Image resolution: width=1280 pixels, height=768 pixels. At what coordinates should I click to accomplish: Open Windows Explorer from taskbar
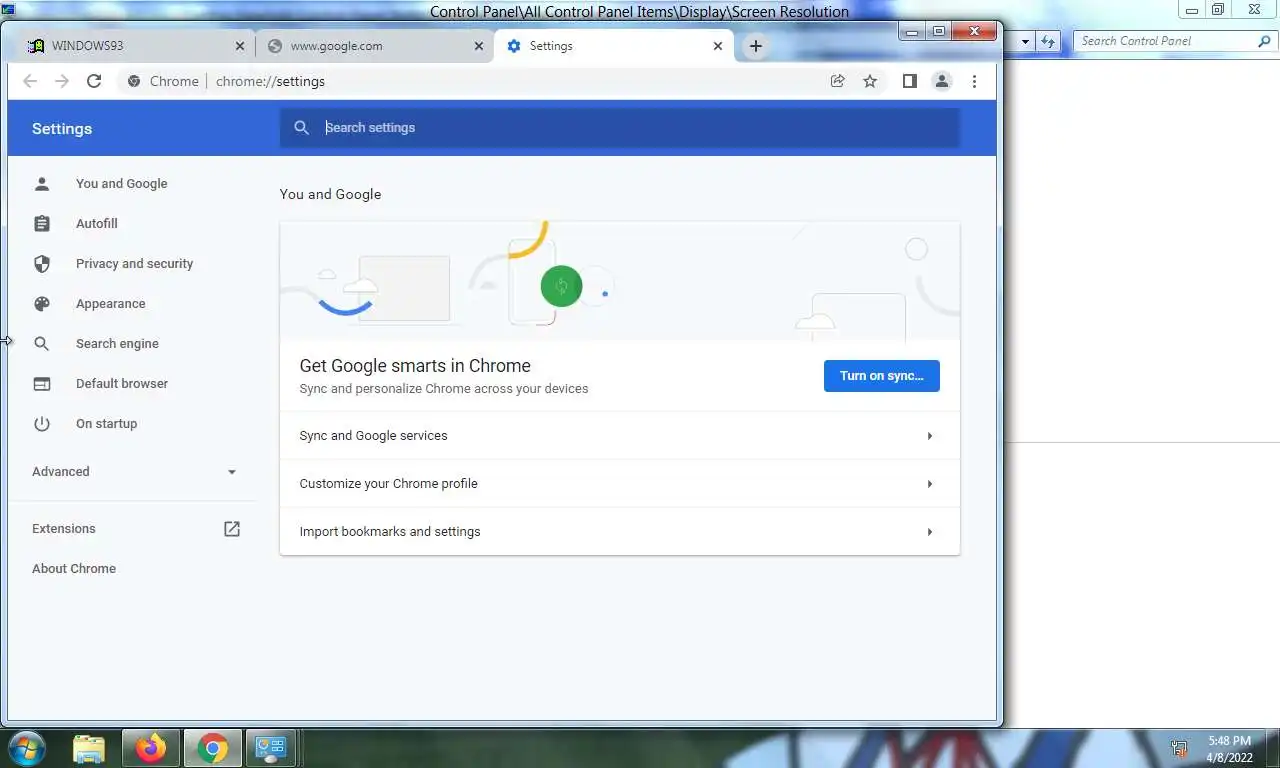coord(89,748)
